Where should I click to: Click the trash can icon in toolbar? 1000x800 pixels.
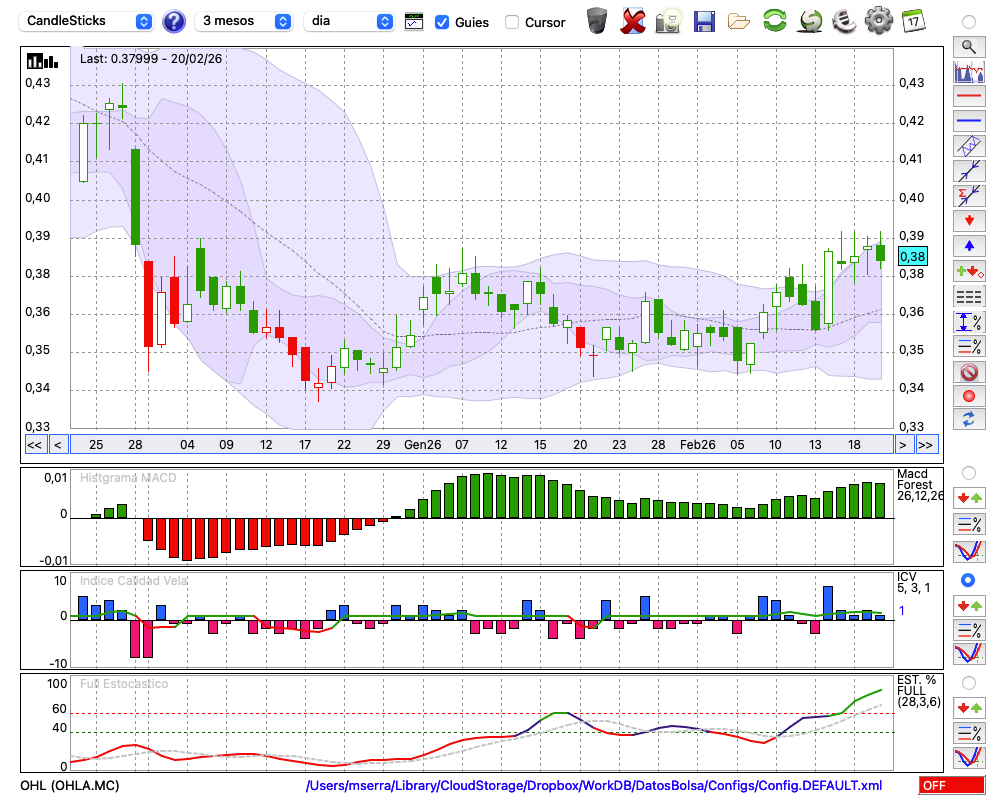597,20
